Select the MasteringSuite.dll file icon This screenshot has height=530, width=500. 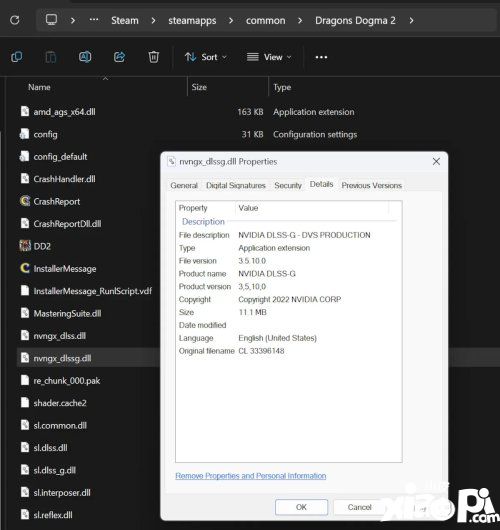pos(25,313)
